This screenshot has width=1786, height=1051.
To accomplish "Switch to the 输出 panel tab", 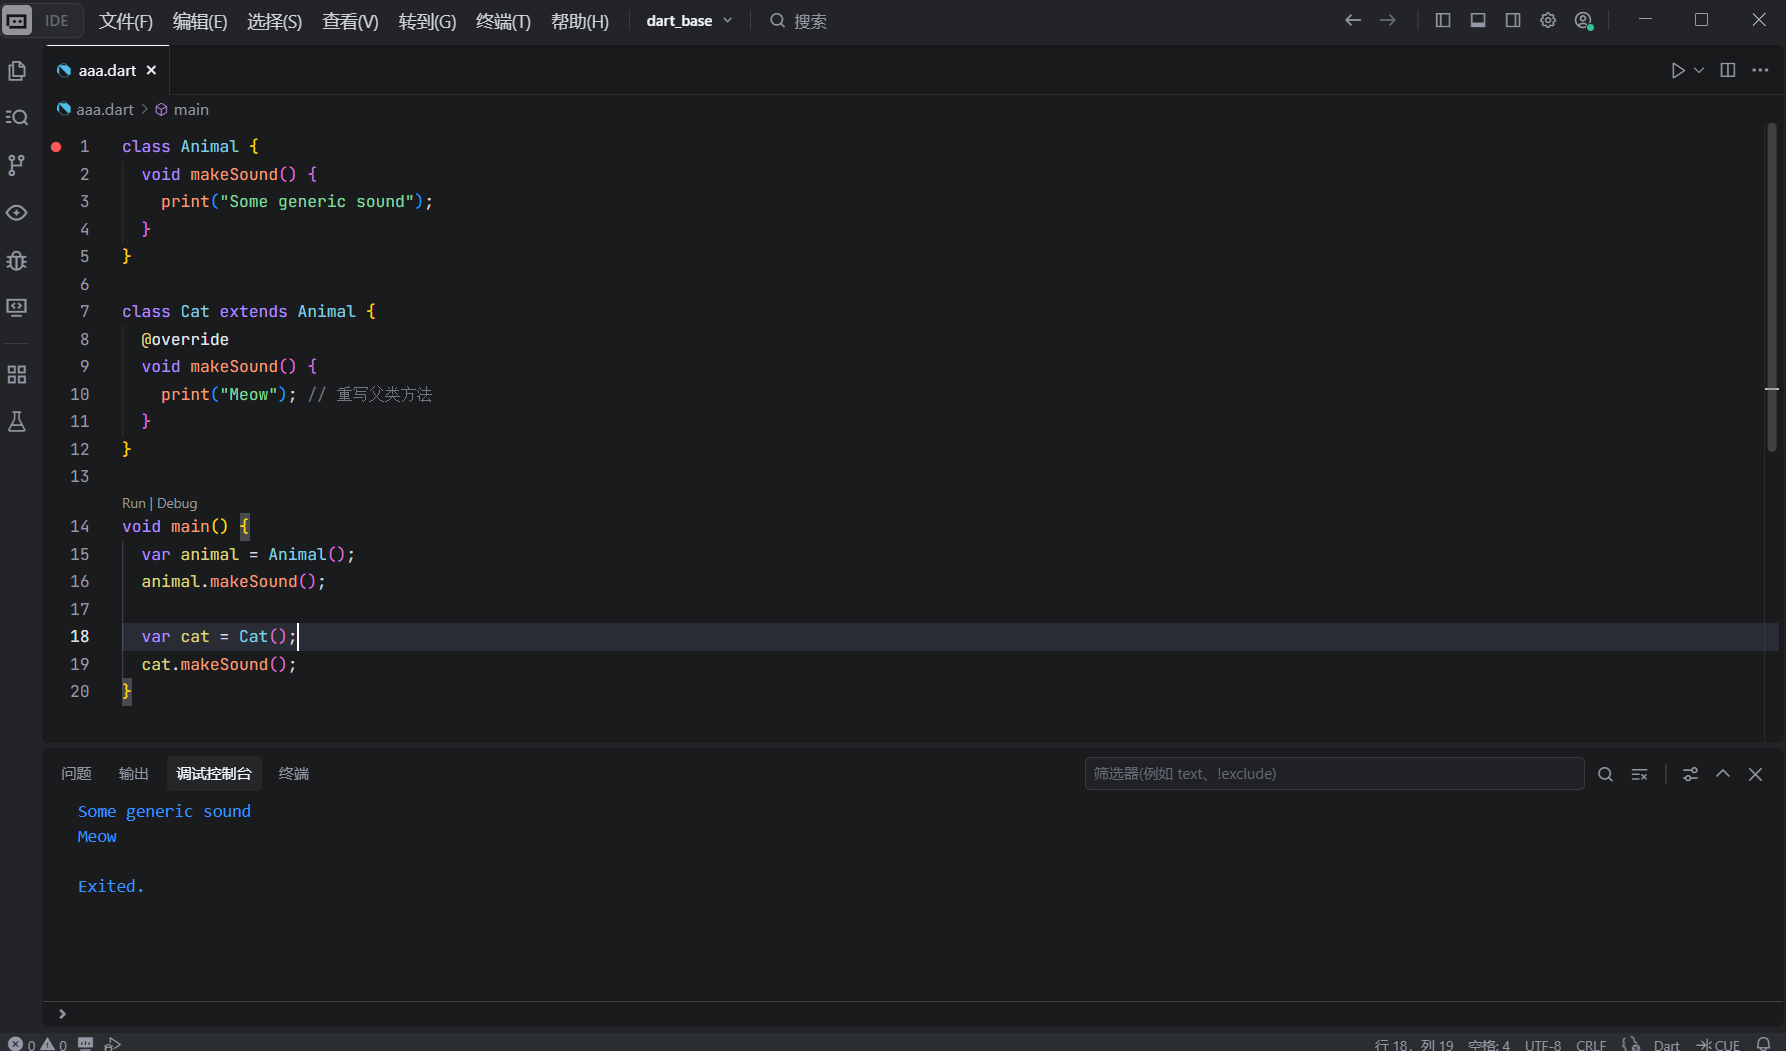I will pyautogui.click(x=133, y=774).
